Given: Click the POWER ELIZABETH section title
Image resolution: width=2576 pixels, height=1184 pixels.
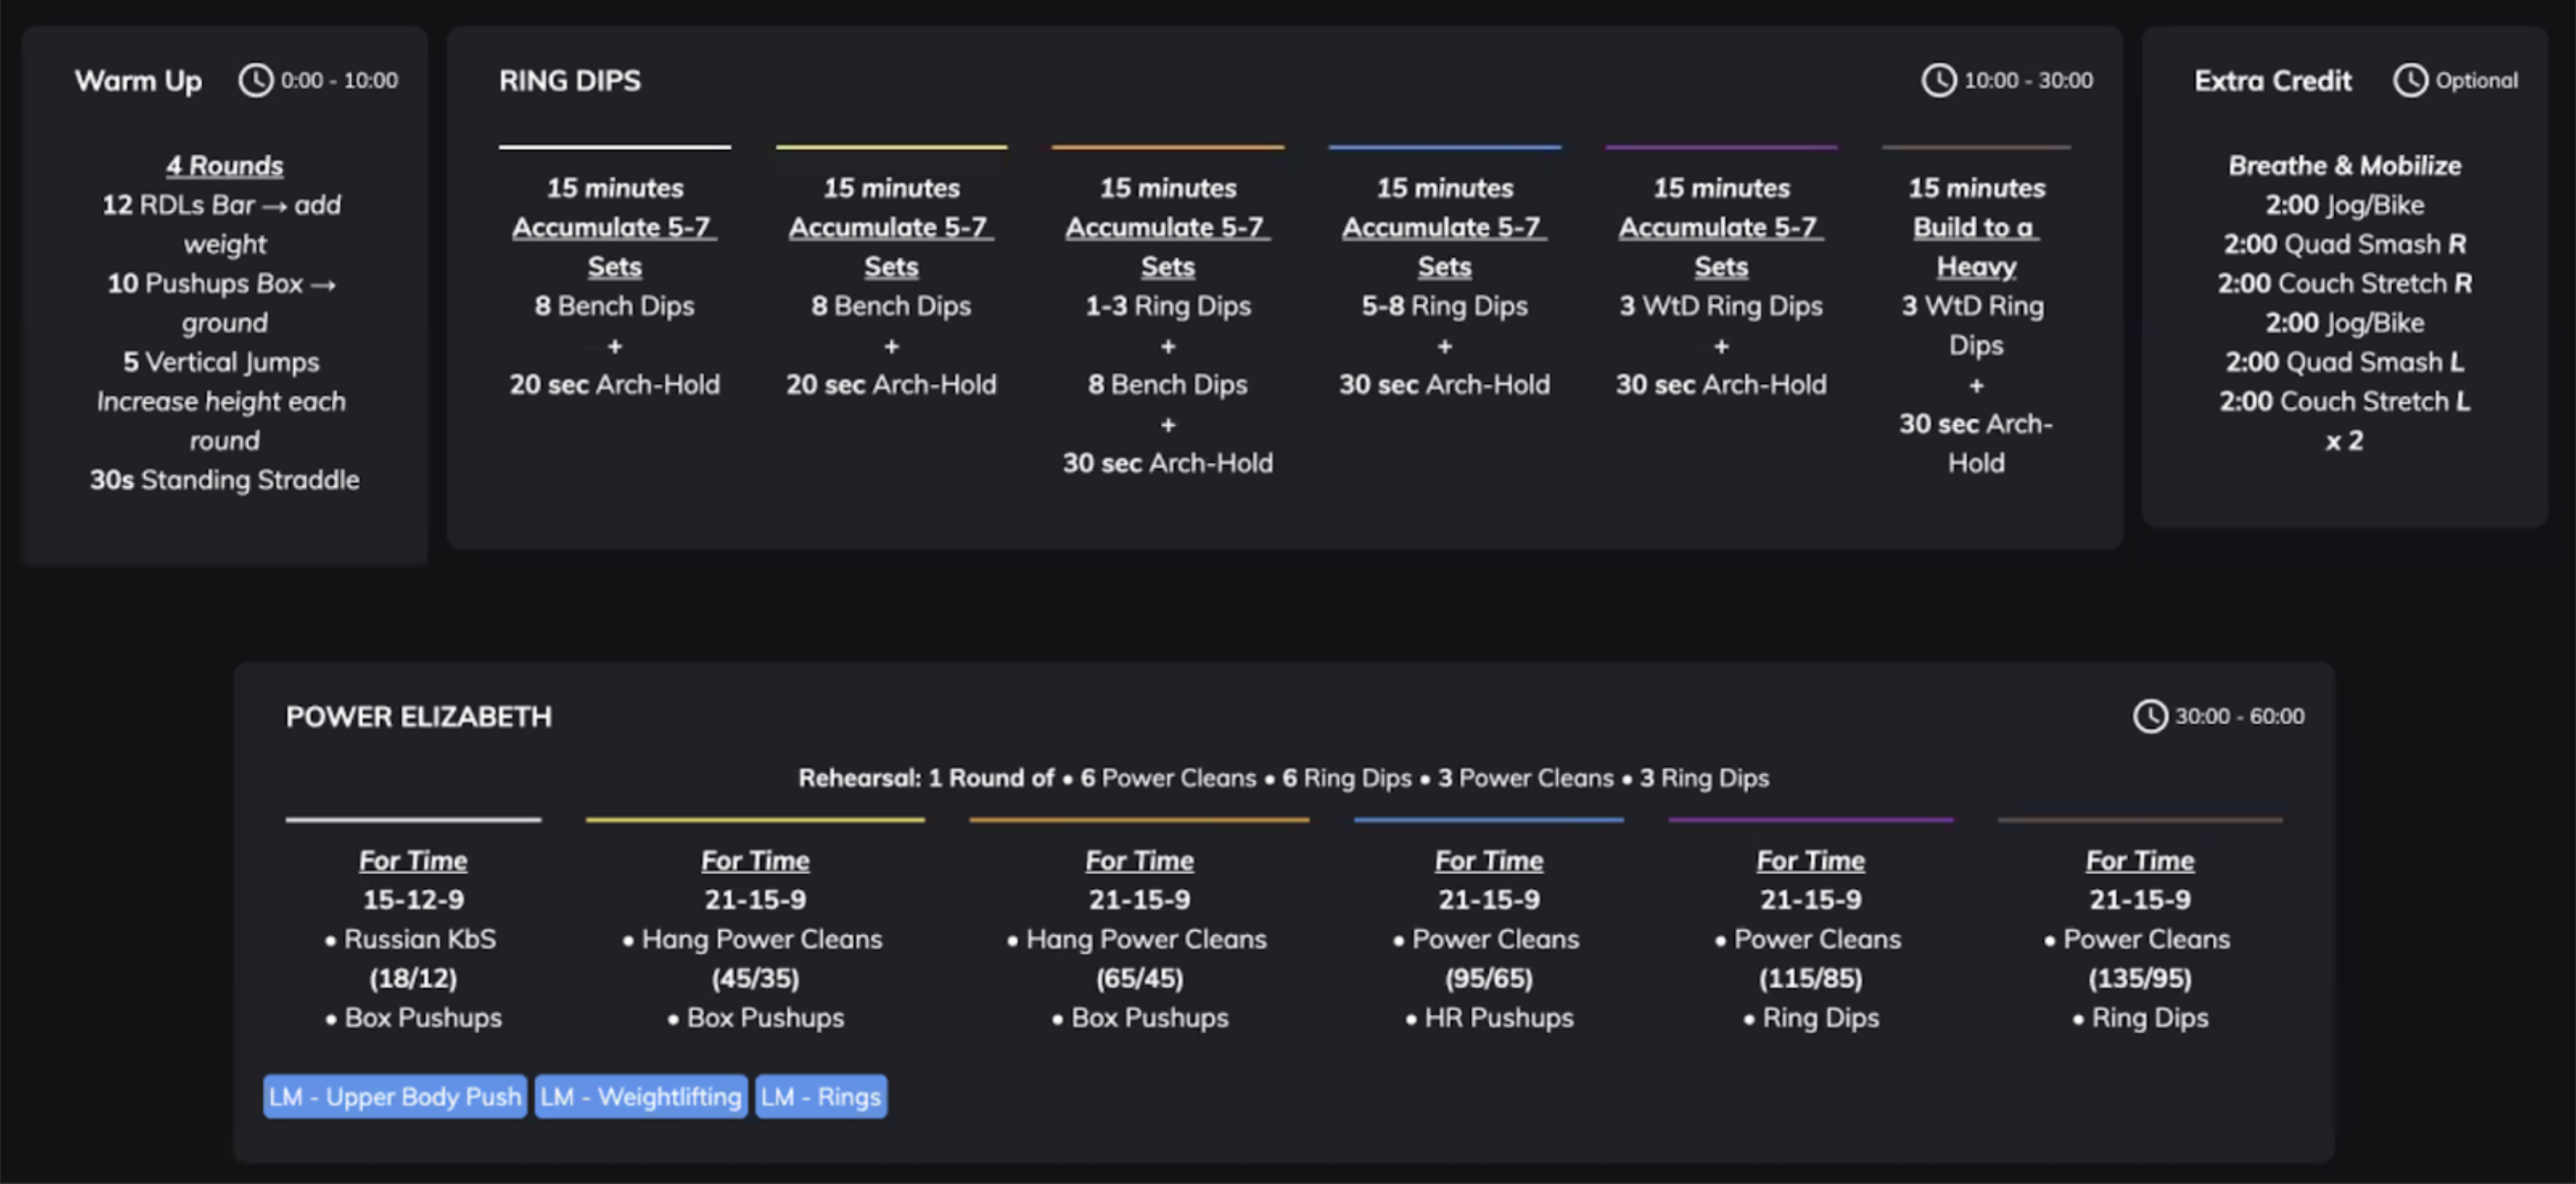Looking at the screenshot, I should (x=419, y=716).
